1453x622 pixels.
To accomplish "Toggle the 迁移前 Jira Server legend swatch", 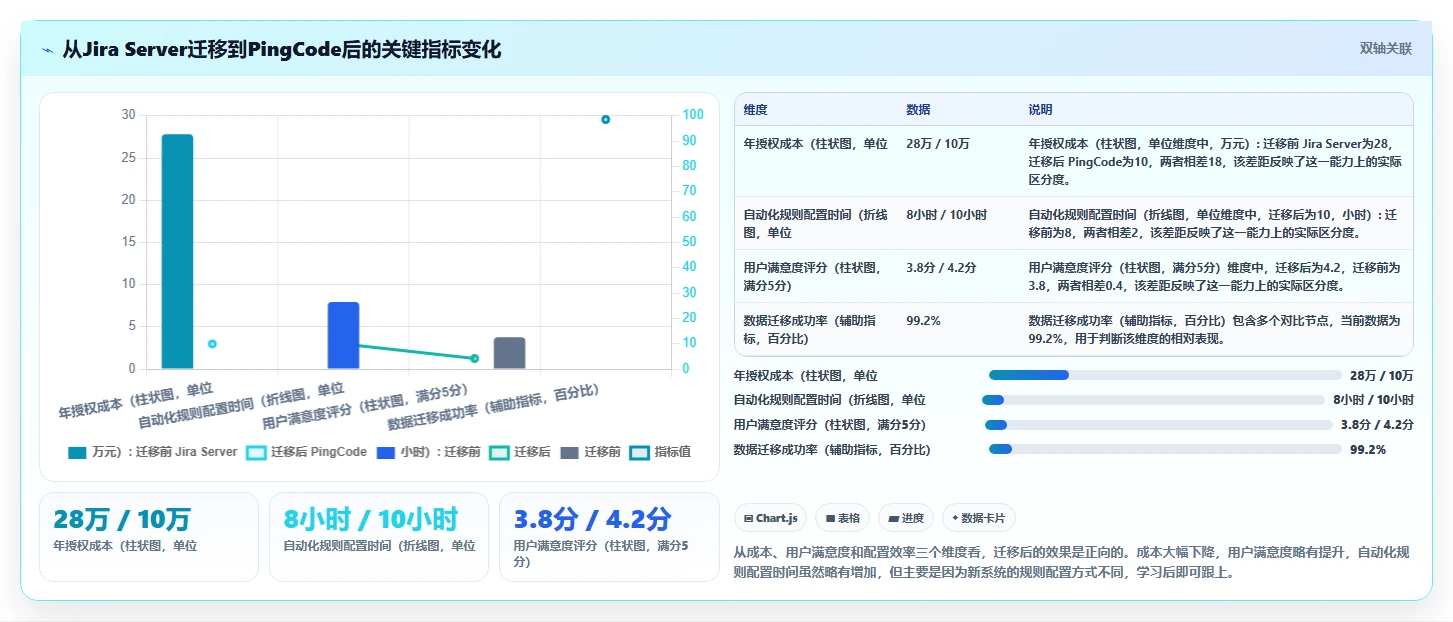I will pos(77,452).
